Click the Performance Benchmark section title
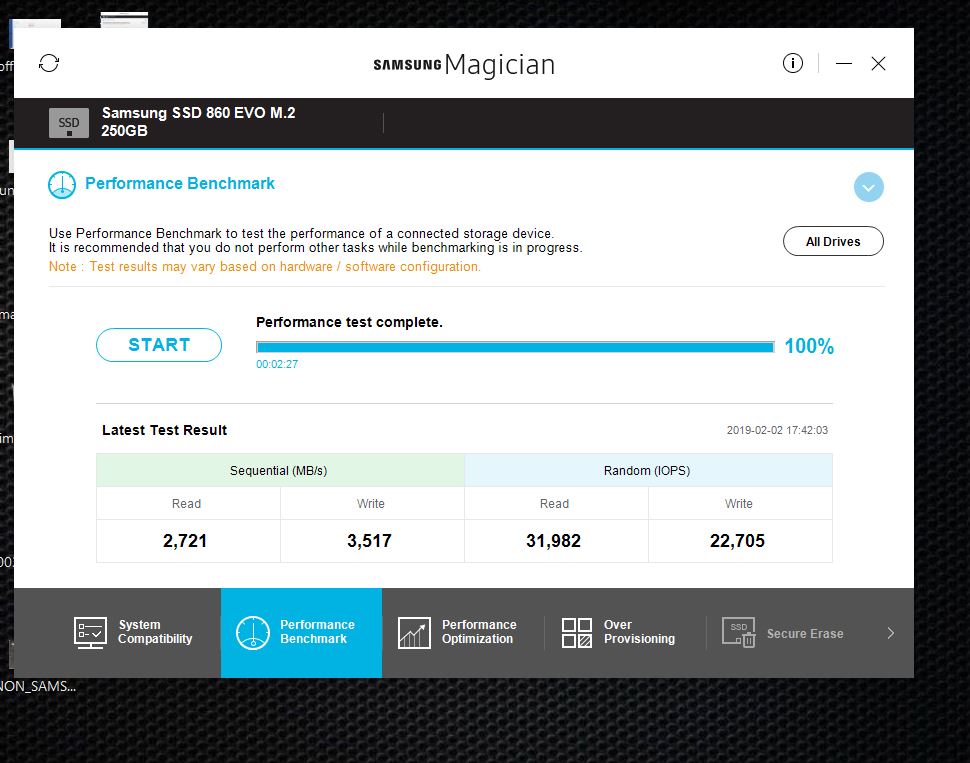Viewport: 970px width, 763px height. pos(180,184)
